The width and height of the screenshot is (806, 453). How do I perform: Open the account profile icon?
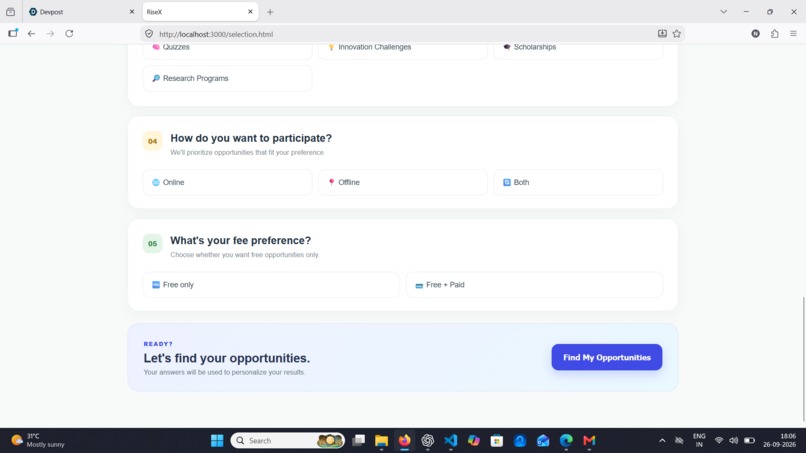point(755,33)
